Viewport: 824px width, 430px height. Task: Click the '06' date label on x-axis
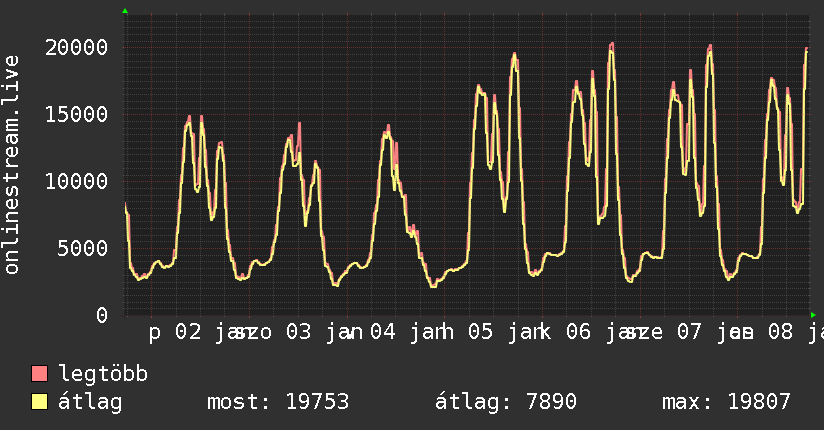tap(578, 332)
